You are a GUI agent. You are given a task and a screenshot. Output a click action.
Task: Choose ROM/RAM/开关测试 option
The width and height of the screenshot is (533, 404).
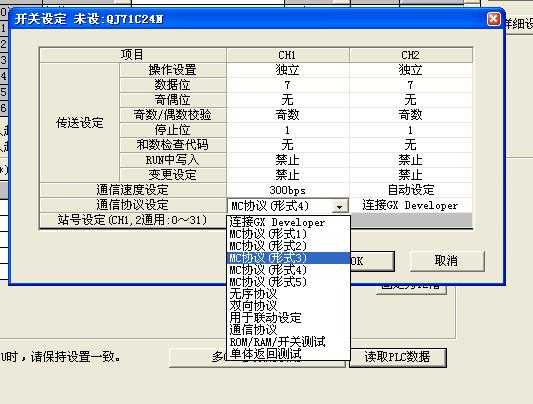coord(288,341)
